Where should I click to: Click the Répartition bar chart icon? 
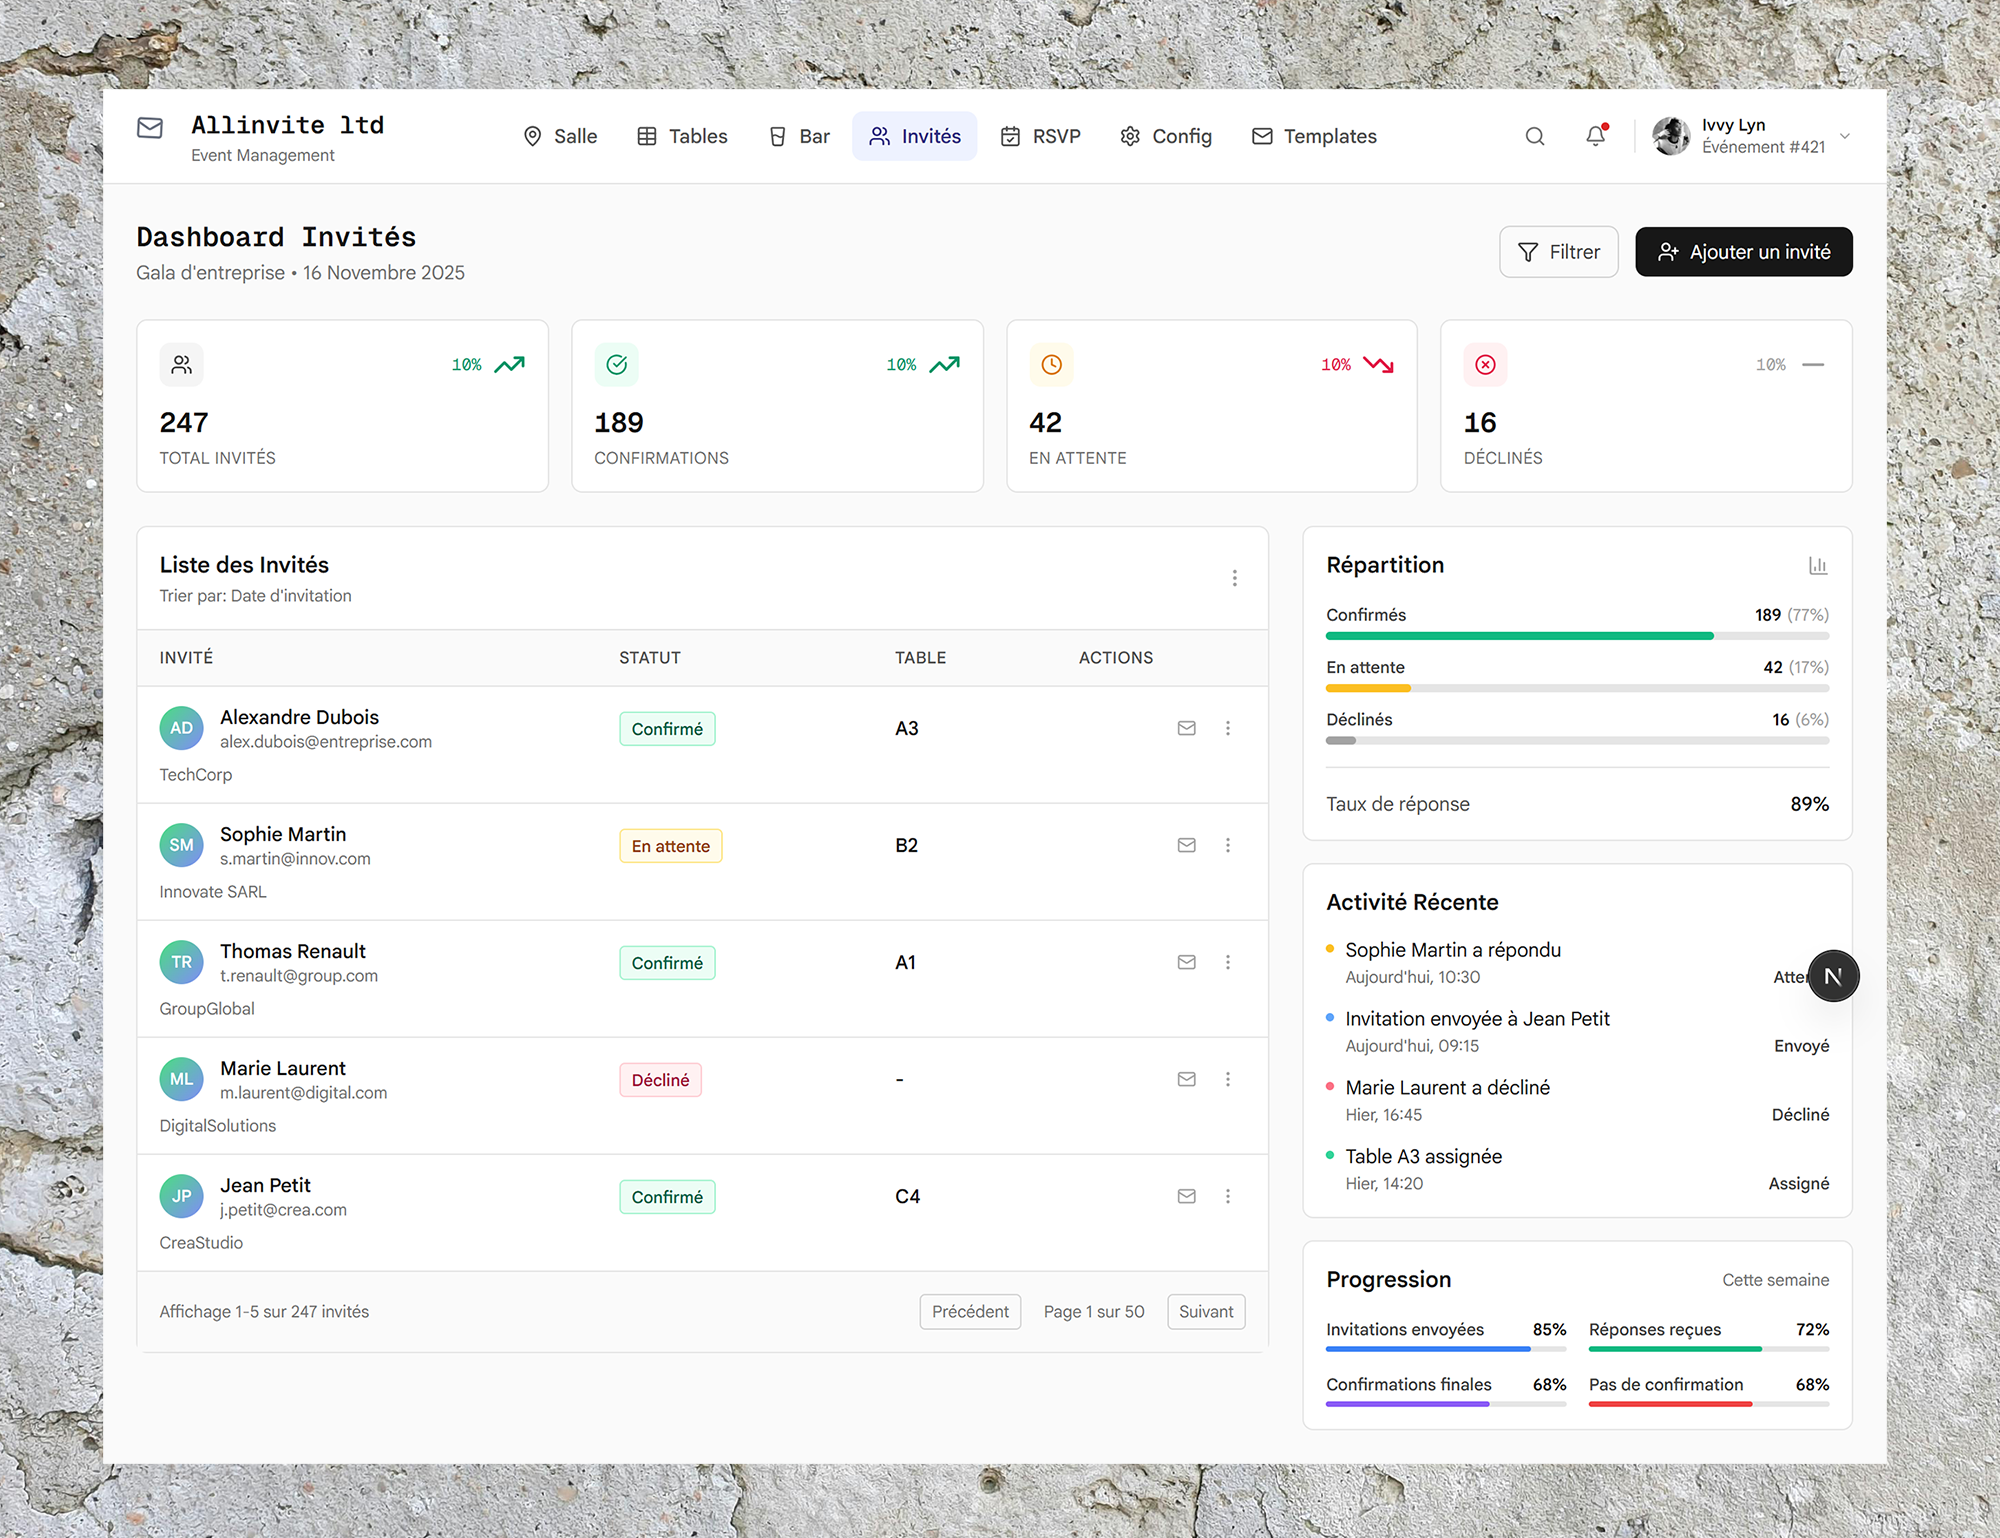pyautogui.click(x=1817, y=566)
